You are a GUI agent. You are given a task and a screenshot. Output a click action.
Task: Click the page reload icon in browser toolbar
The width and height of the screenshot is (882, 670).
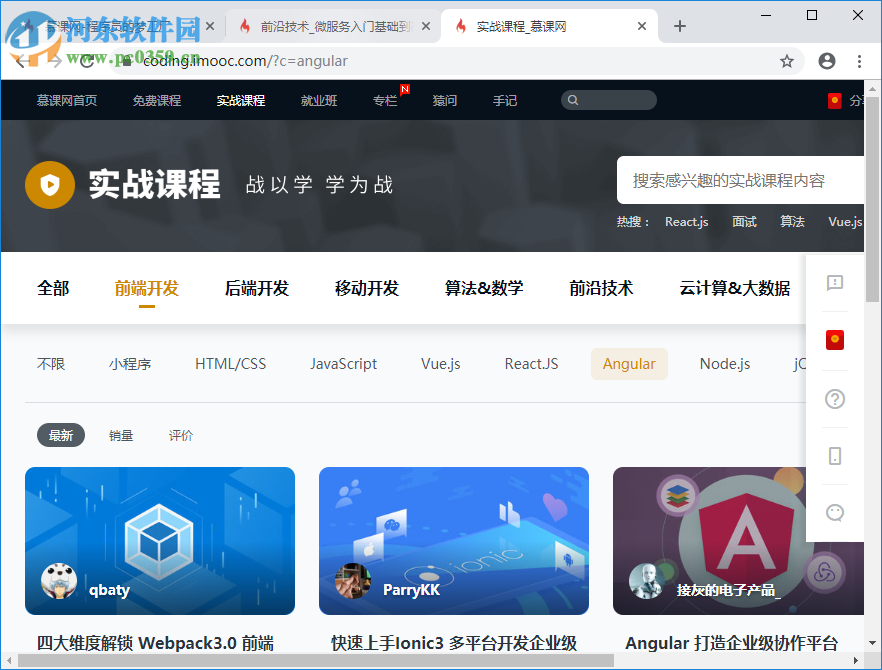(x=85, y=61)
